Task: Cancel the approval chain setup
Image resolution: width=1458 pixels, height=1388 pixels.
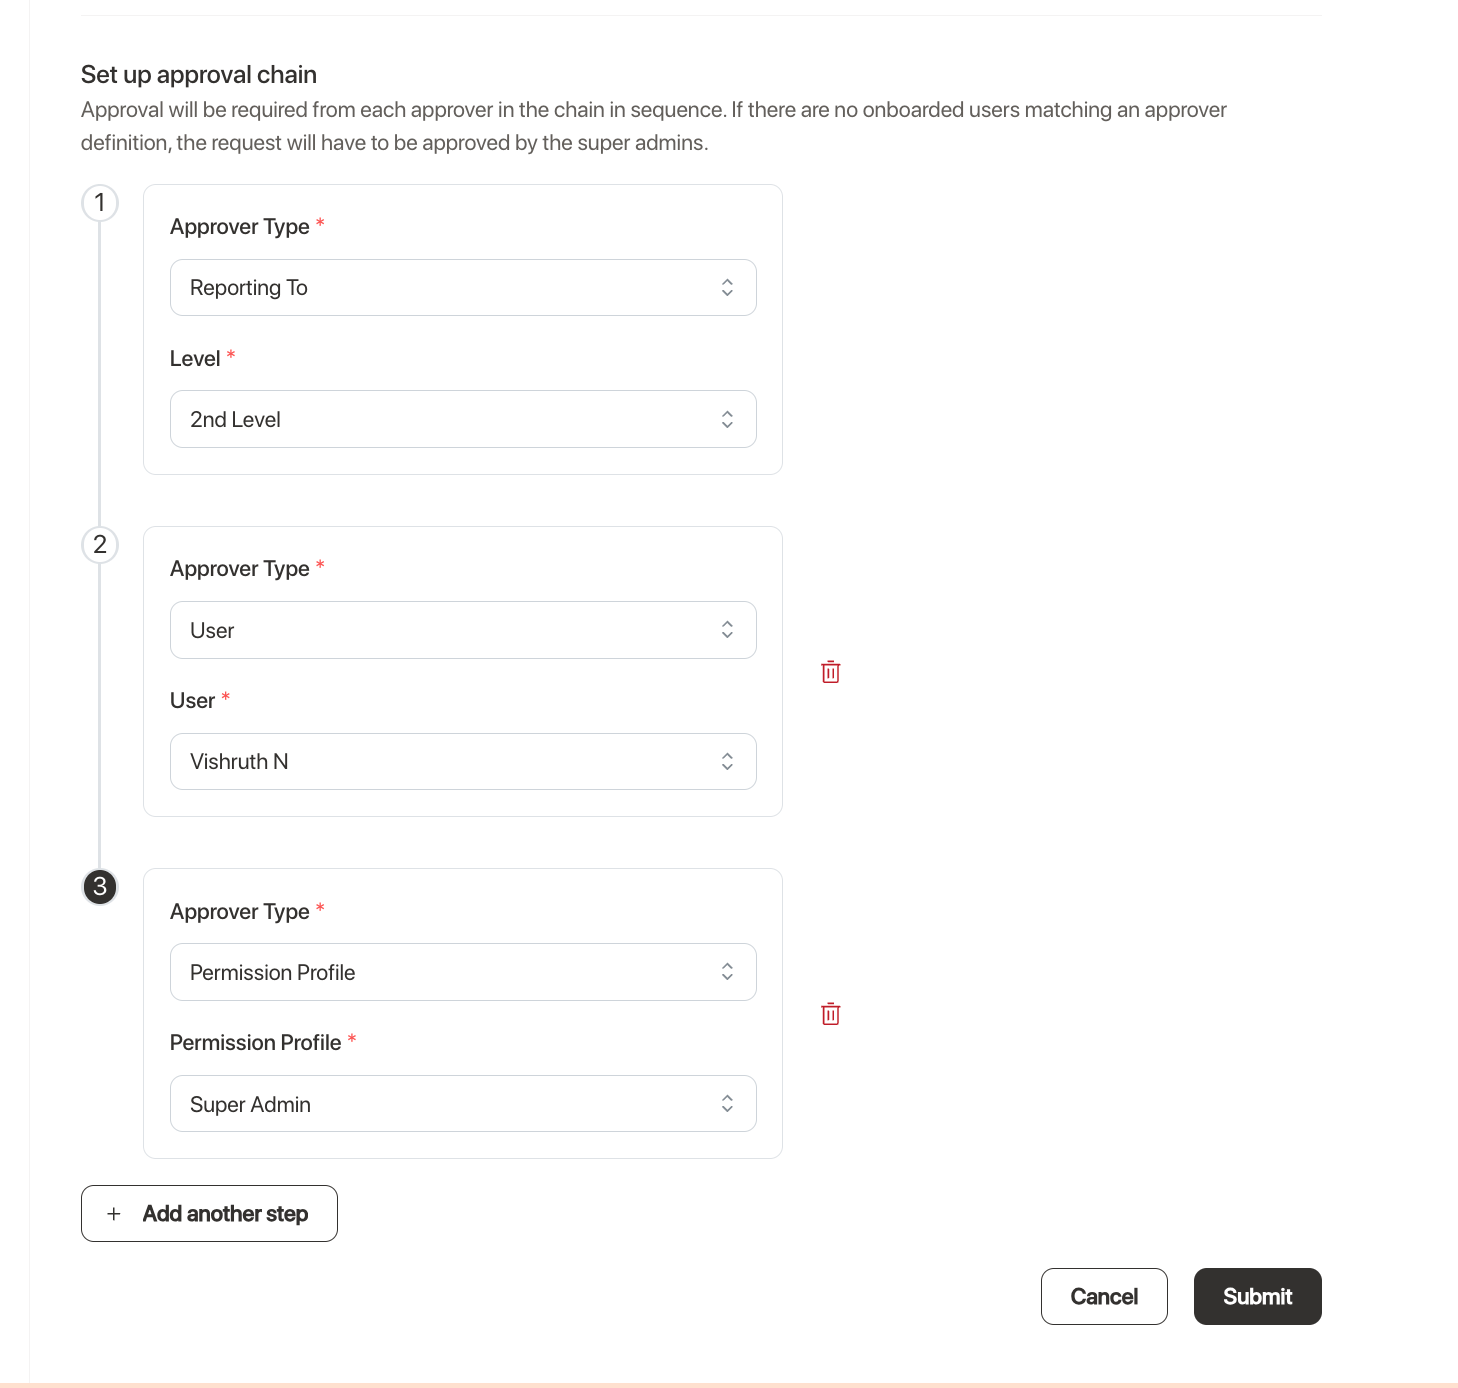Action: [1104, 1297]
